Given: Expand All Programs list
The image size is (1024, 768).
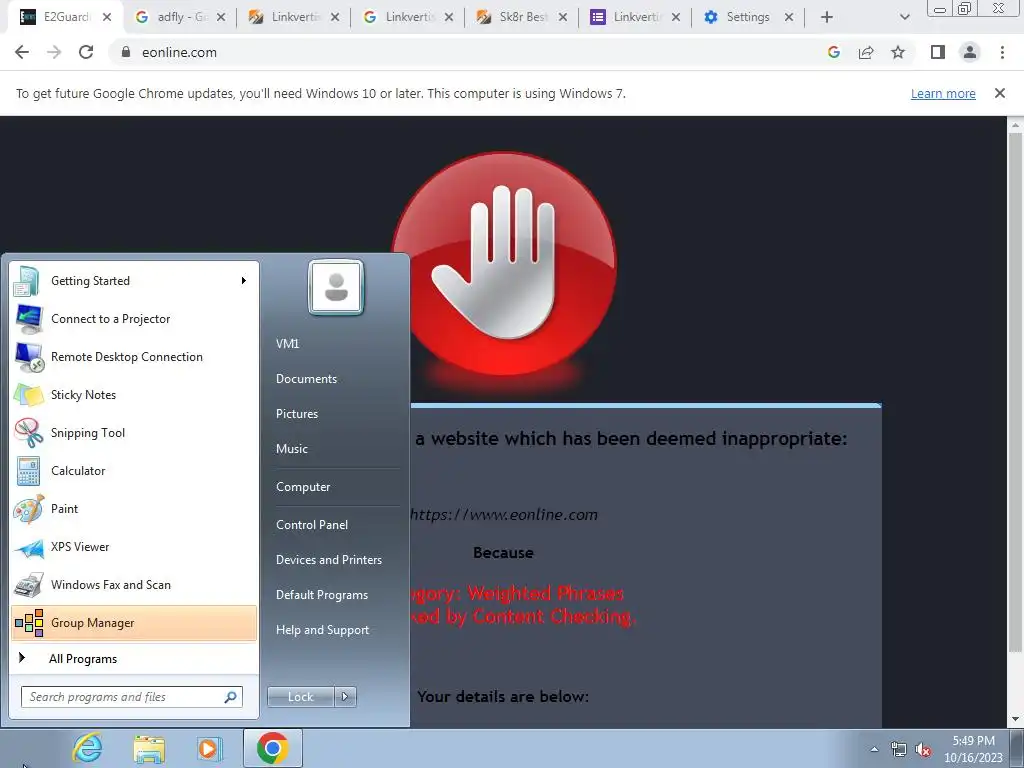Looking at the screenshot, I should point(134,658).
